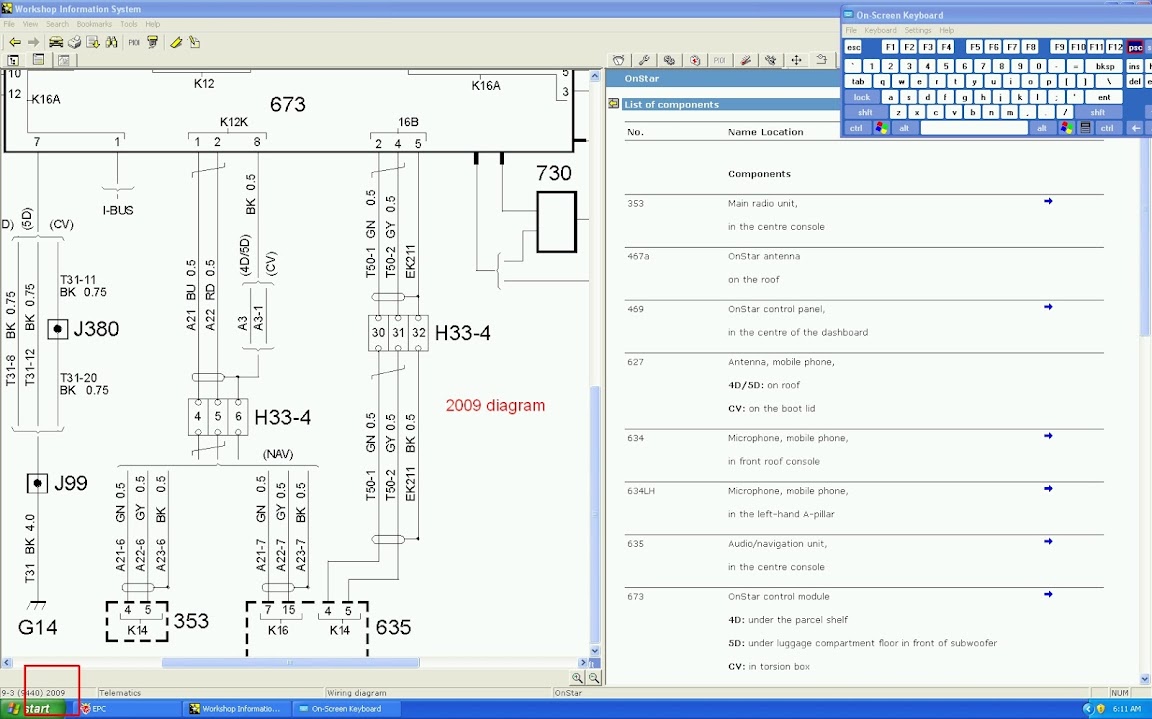Click the document download arrow icon
Image resolution: width=1152 pixels, height=719 pixels.
pyautogui.click(x=93, y=43)
